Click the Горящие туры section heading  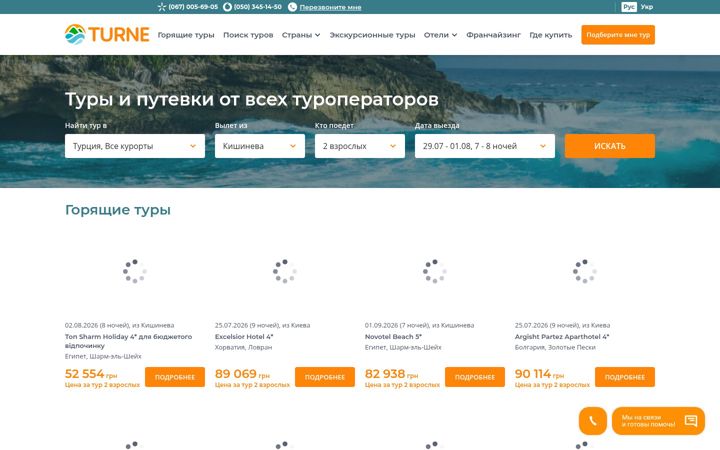tap(118, 210)
